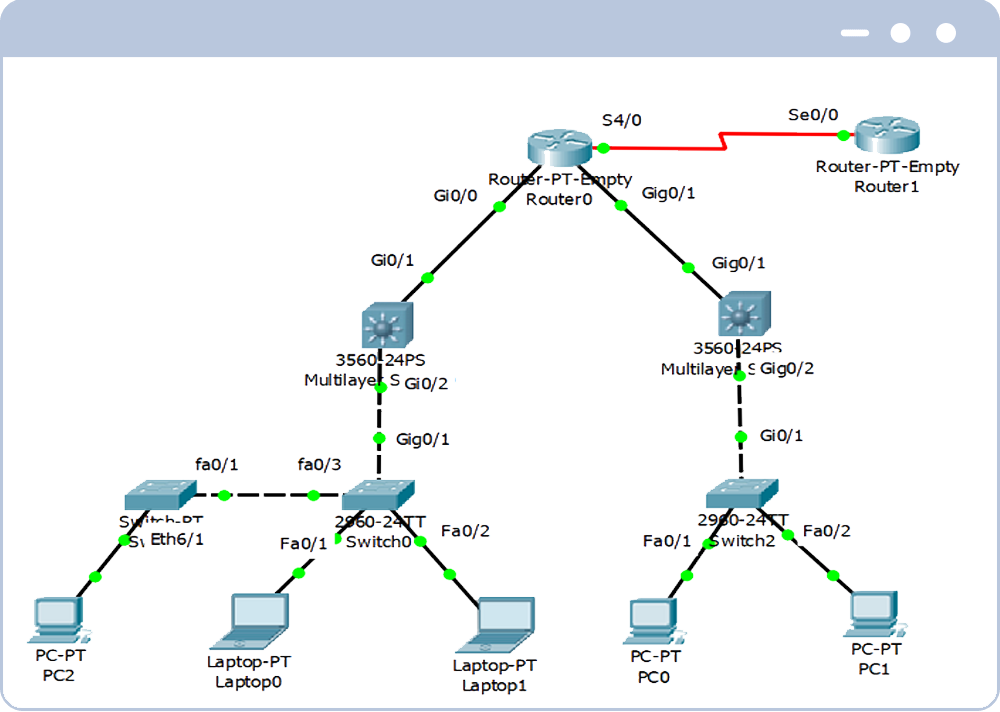Screen dimensions: 1000x712
Task: Click the Gi0/0 port label on Router0
Action: point(454,197)
